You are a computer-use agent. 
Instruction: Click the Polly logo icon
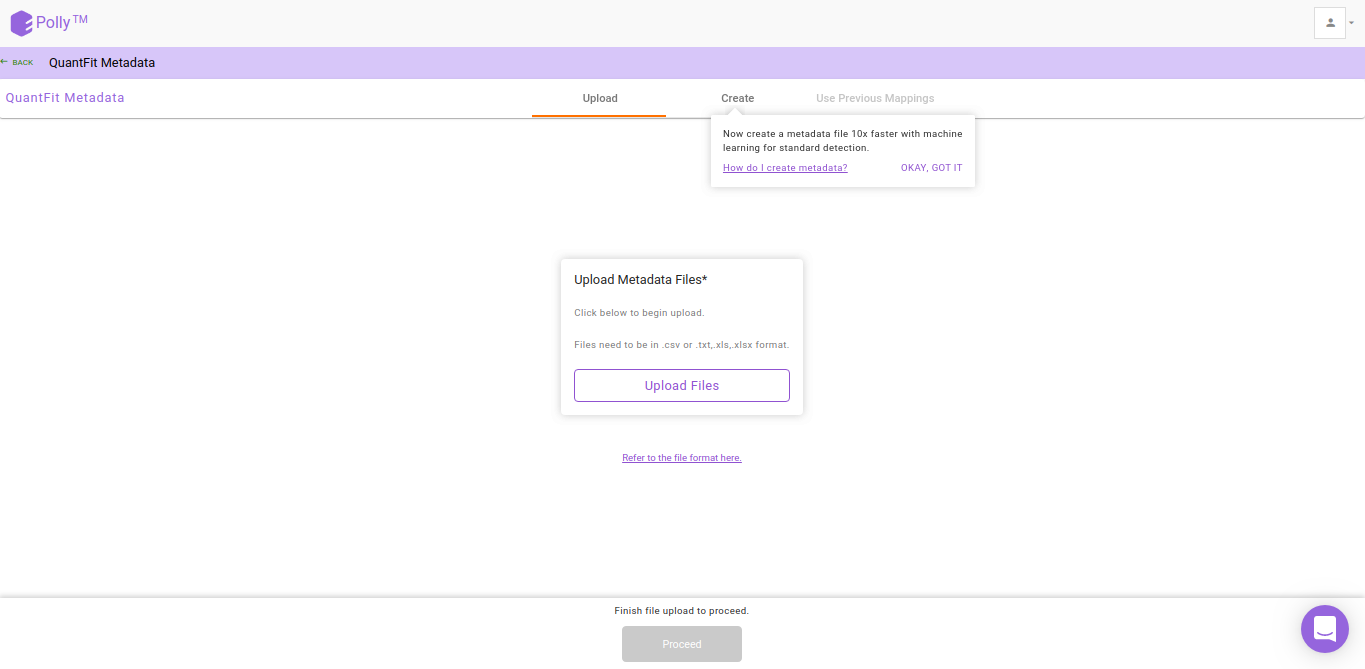[x=21, y=23]
